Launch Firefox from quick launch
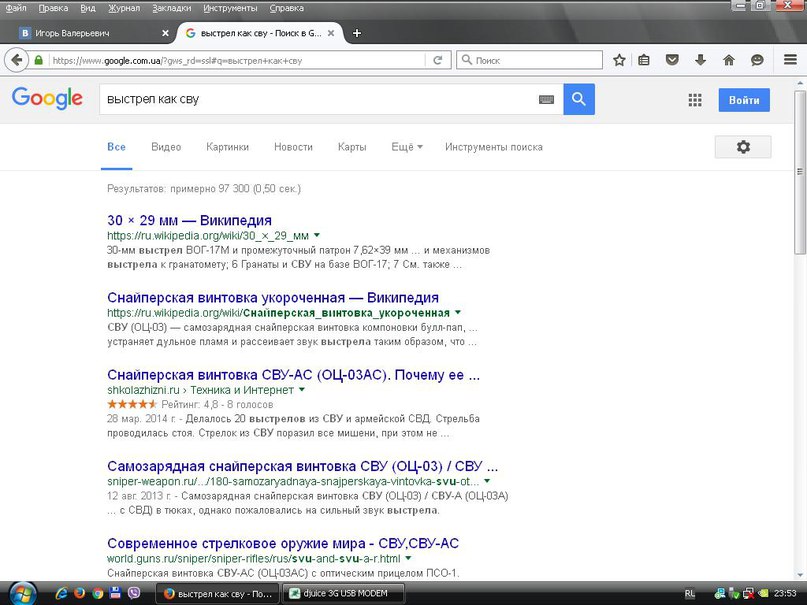This screenshot has height=605, width=807. [x=79, y=594]
